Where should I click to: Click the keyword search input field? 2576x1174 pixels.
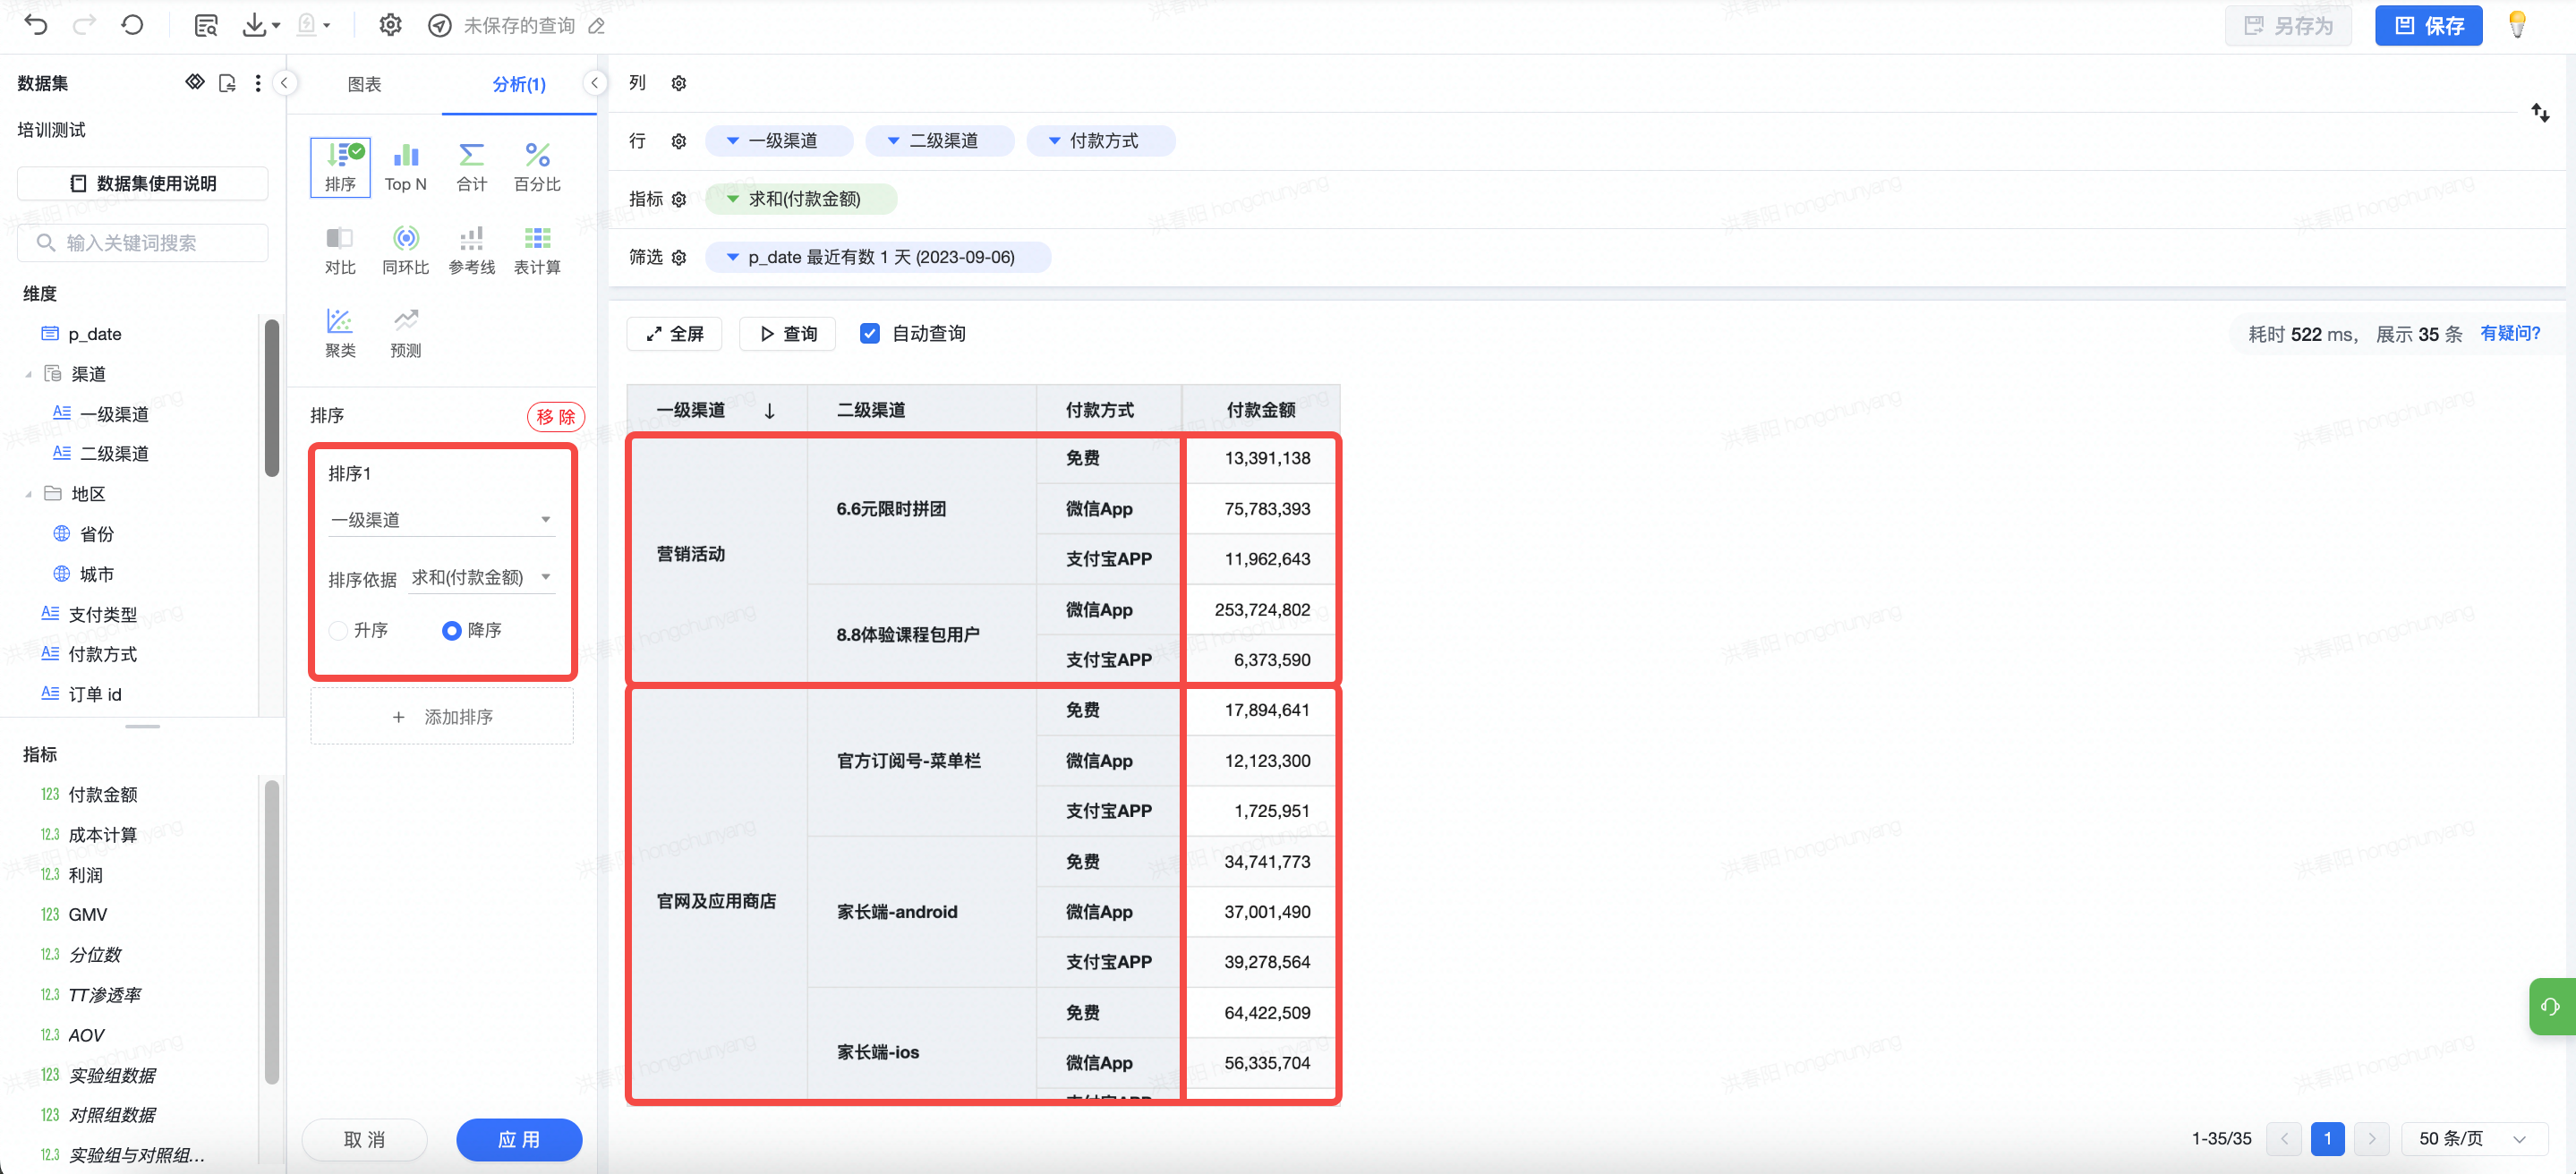(x=143, y=243)
